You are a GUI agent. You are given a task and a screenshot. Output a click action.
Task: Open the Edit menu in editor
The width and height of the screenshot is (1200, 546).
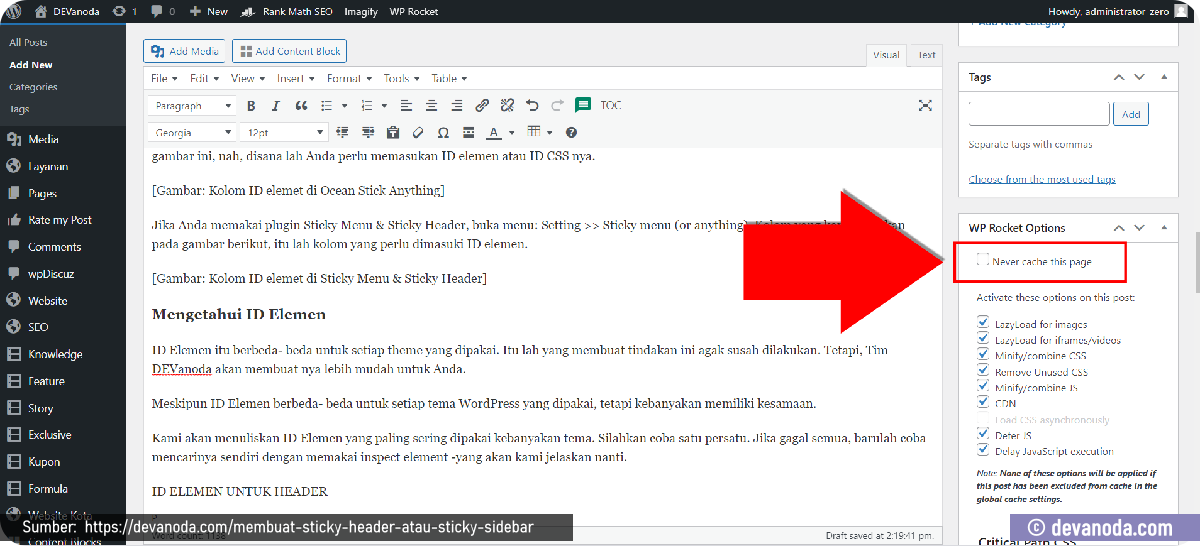204,78
